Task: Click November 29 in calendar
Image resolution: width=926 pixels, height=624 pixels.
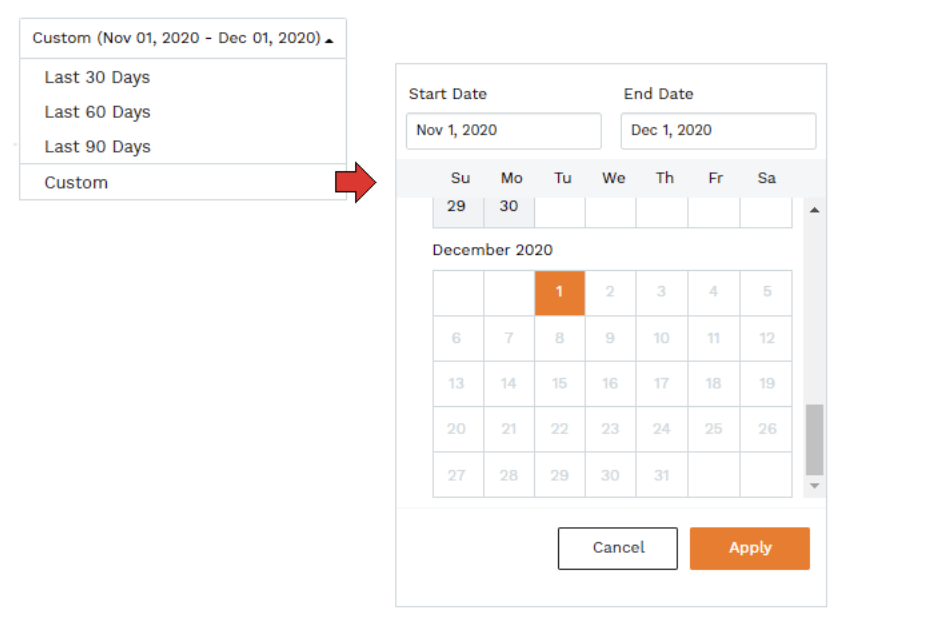Action: coord(457,207)
